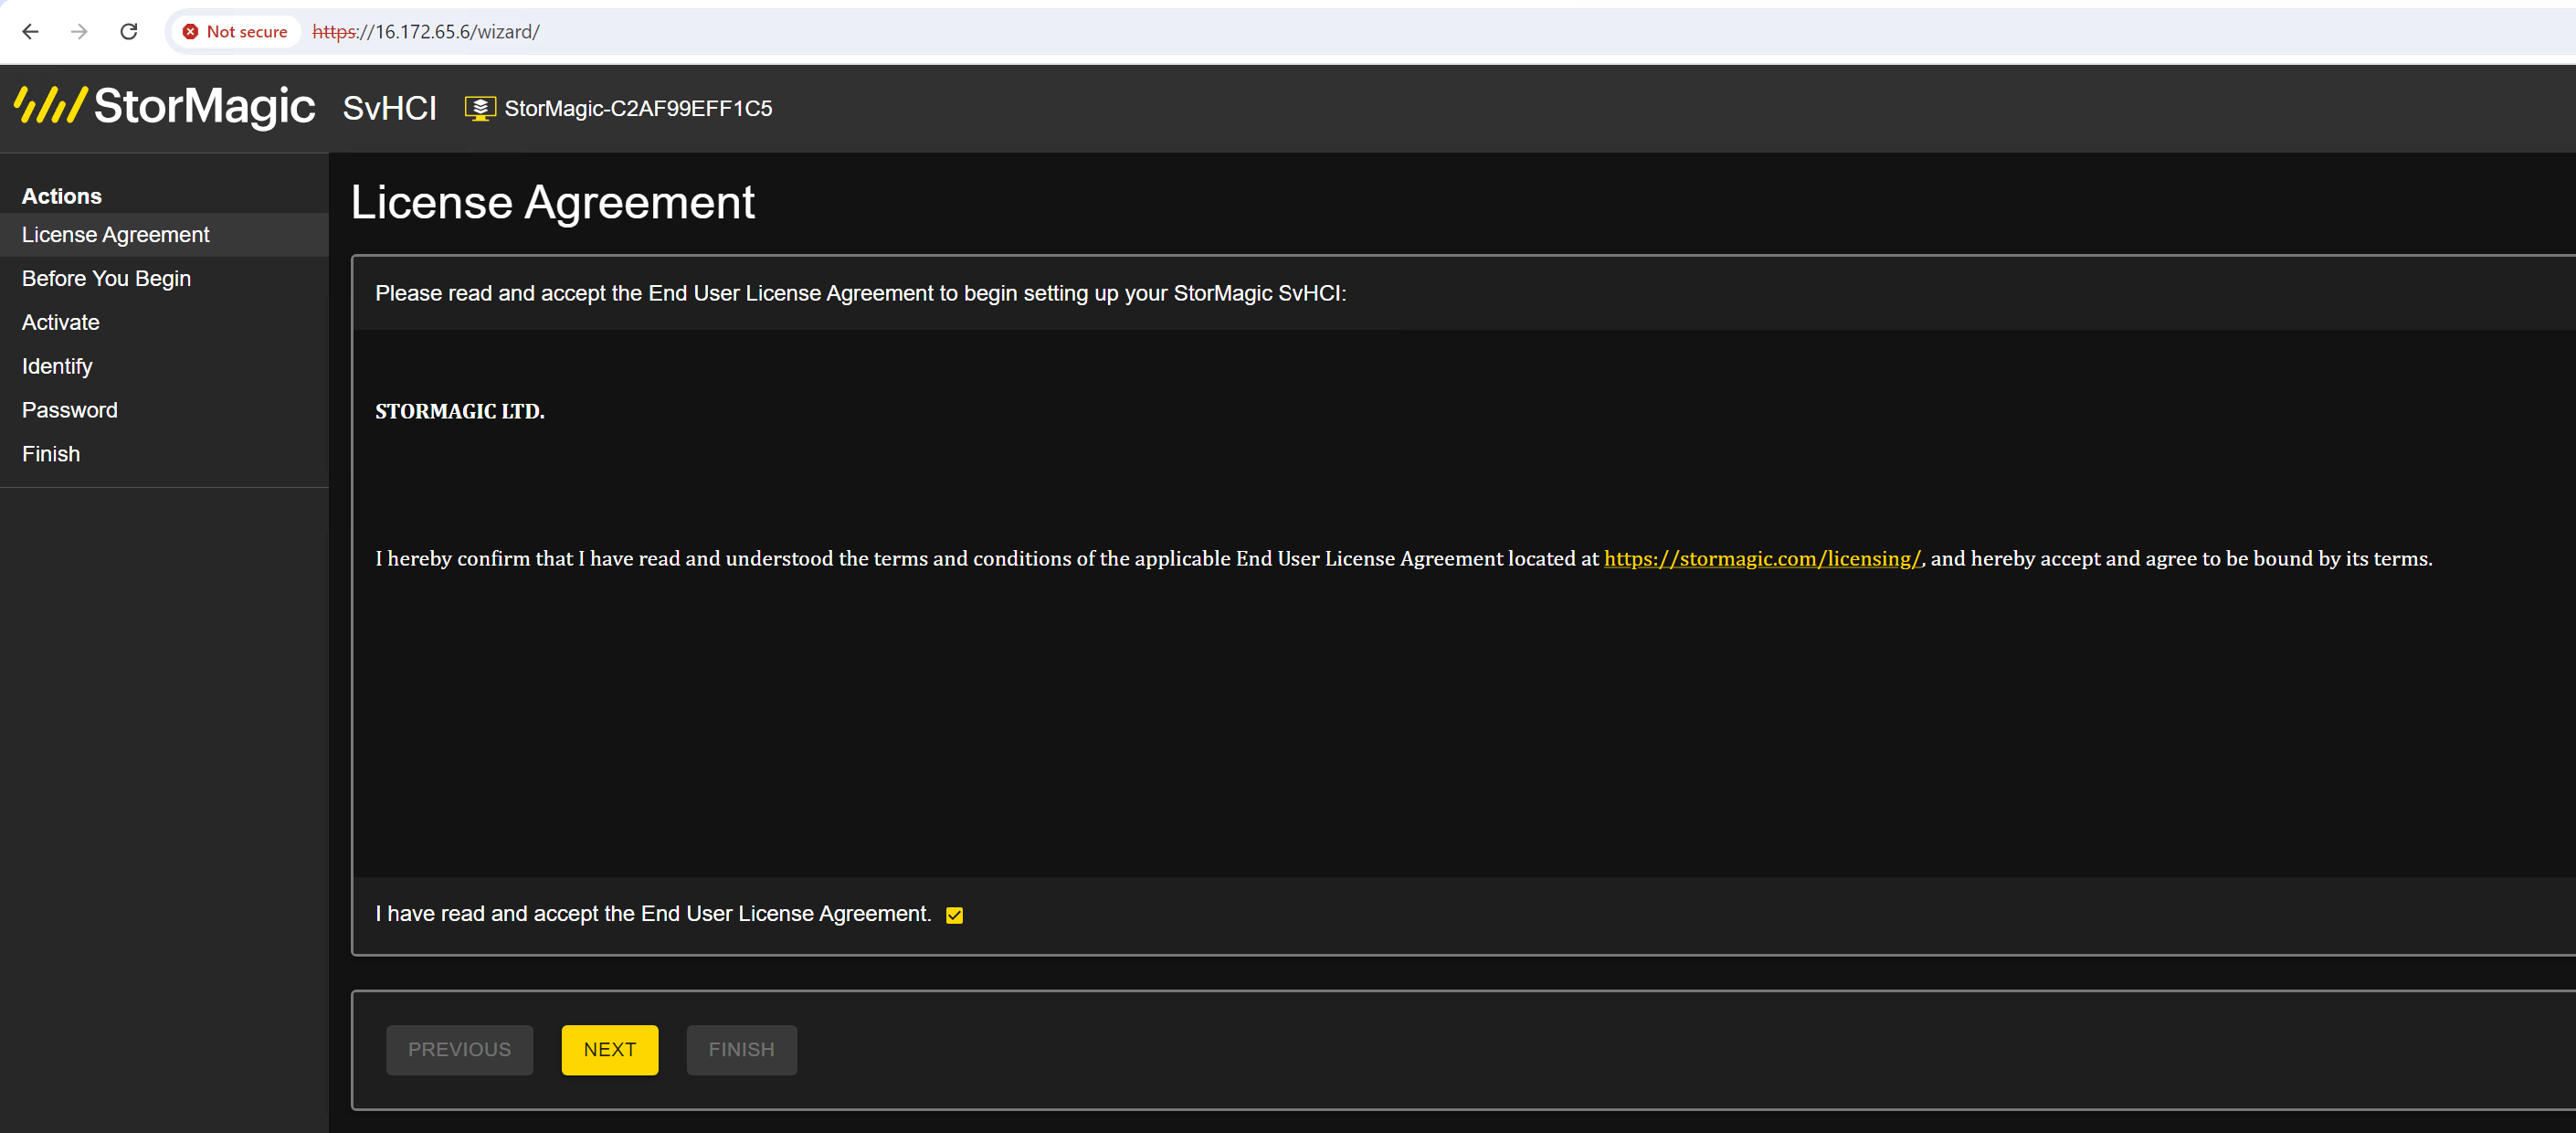Go to the Before You Begin step

[x=164, y=279]
